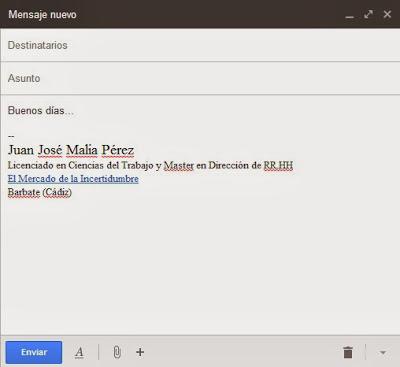
Task: Click the Destinatarios recipients field
Action: pos(200,45)
